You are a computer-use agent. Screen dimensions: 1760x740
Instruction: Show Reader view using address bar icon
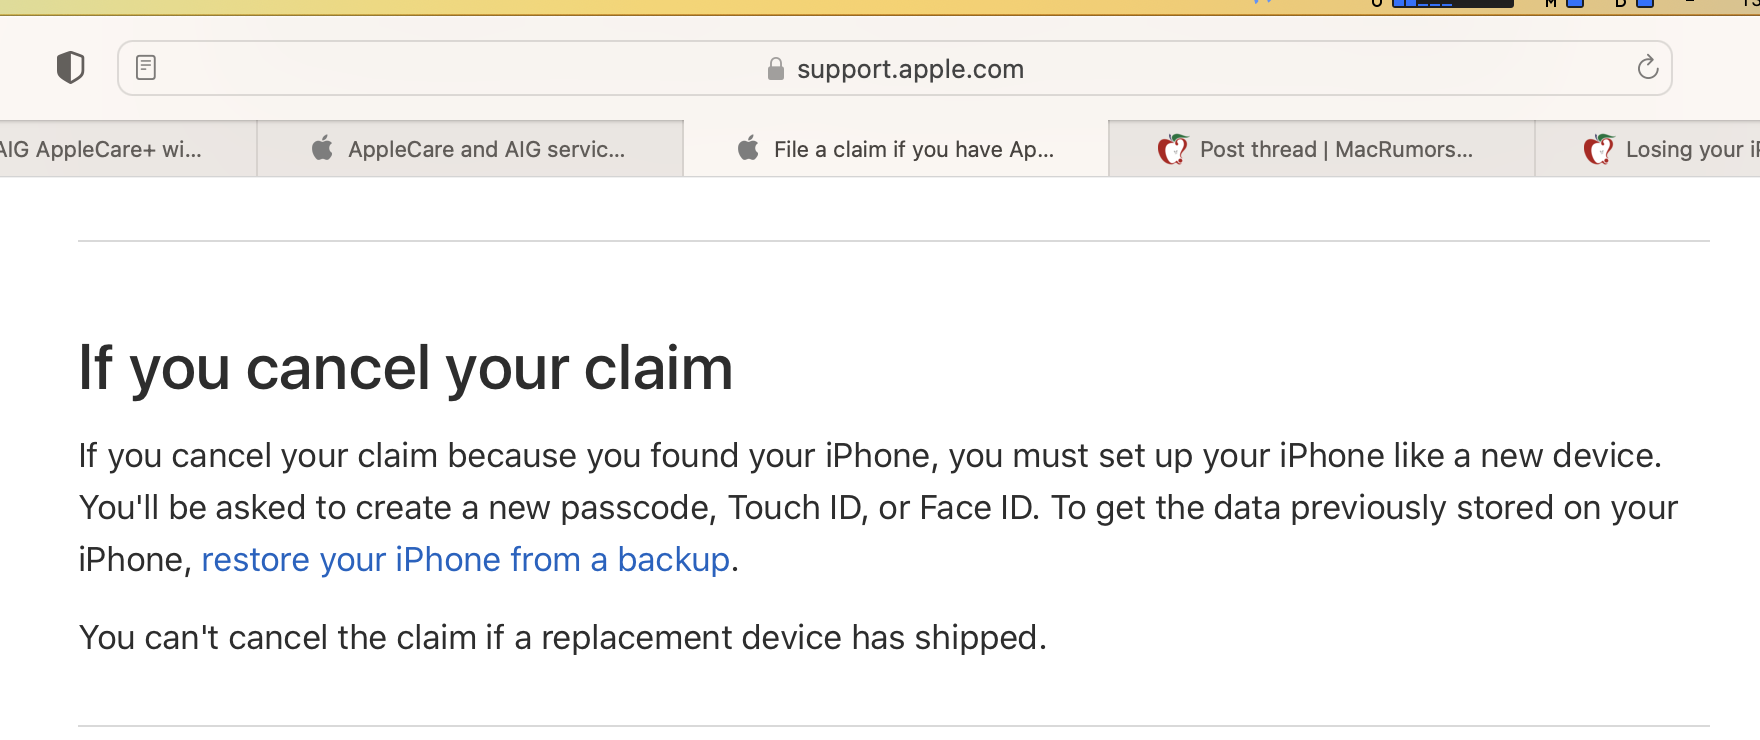pos(146,68)
